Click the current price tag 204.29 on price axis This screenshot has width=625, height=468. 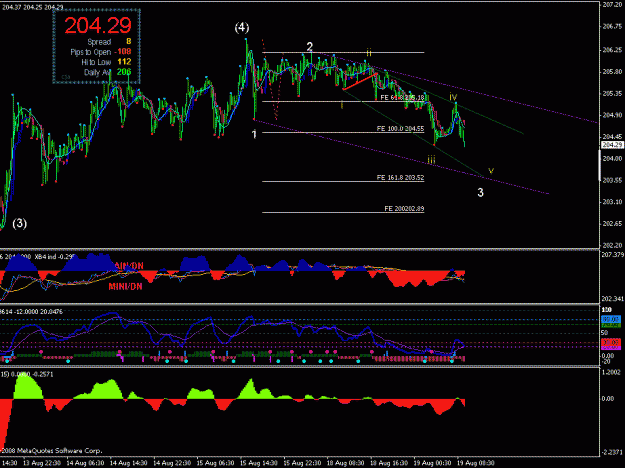[x=612, y=145]
